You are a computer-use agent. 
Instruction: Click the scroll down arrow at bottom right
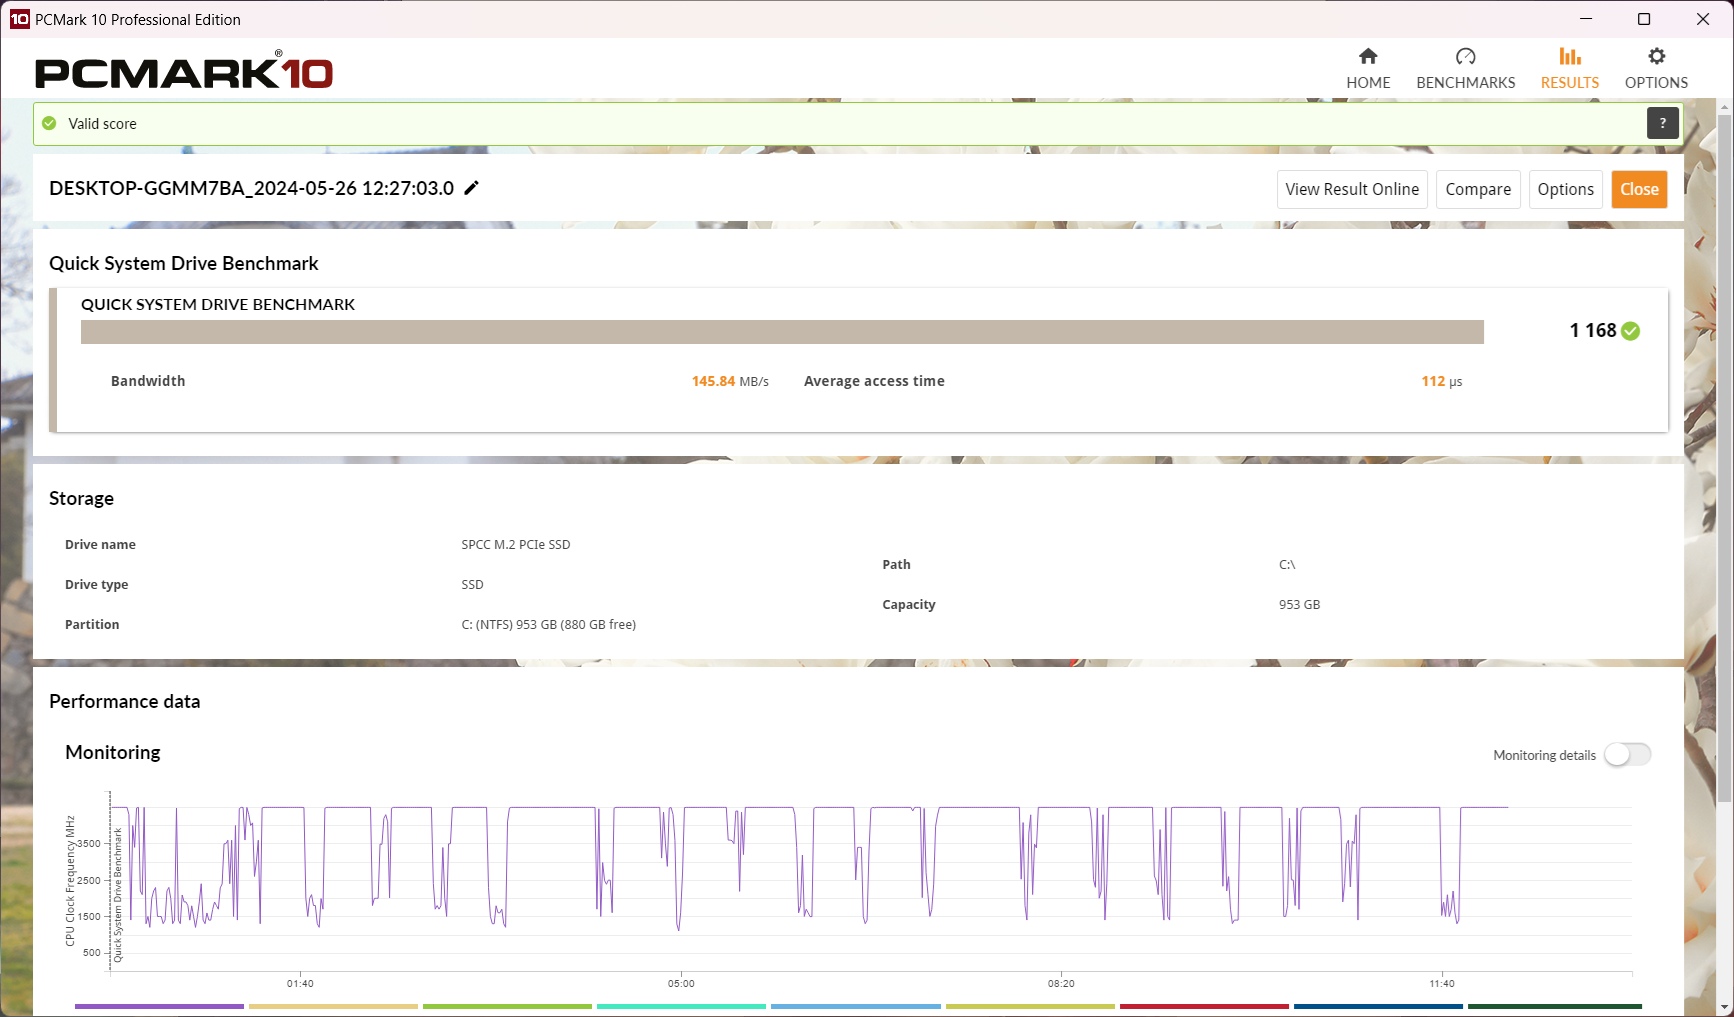click(1724, 1007)
